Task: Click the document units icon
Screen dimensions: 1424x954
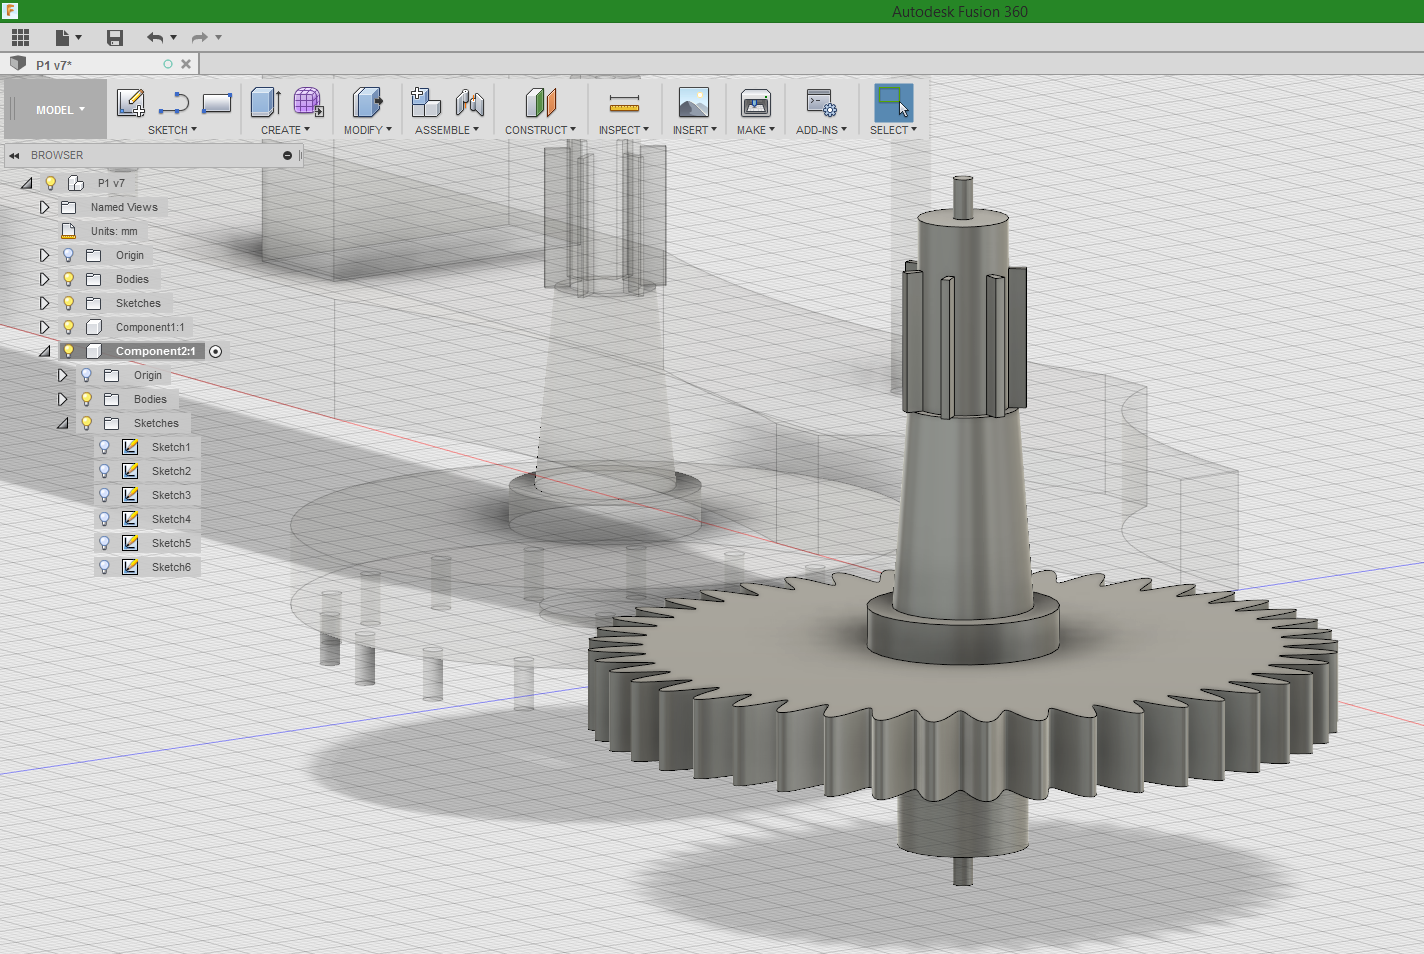Action: [69, 231]
